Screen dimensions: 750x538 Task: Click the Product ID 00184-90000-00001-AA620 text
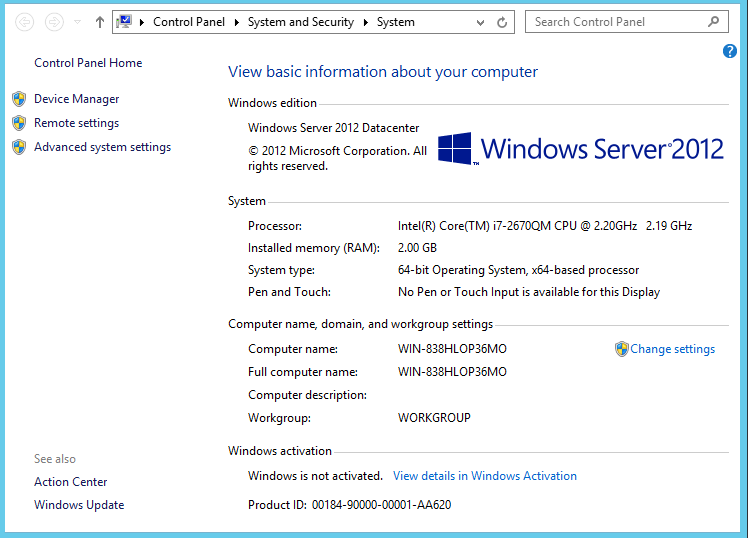click(x=350, y=505)
